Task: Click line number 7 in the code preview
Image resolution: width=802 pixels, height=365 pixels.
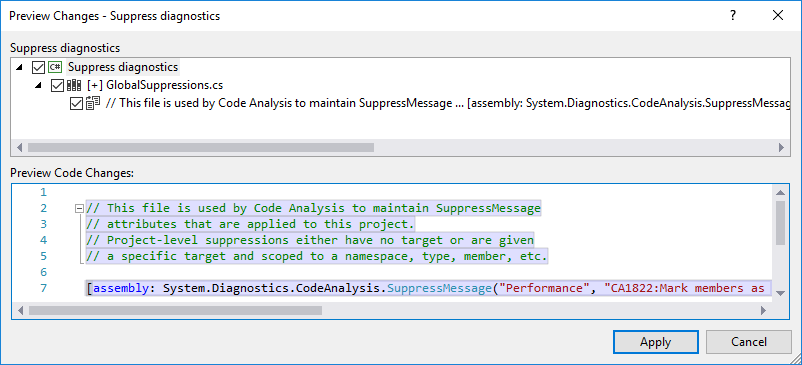Action: (x=43, y=288)
